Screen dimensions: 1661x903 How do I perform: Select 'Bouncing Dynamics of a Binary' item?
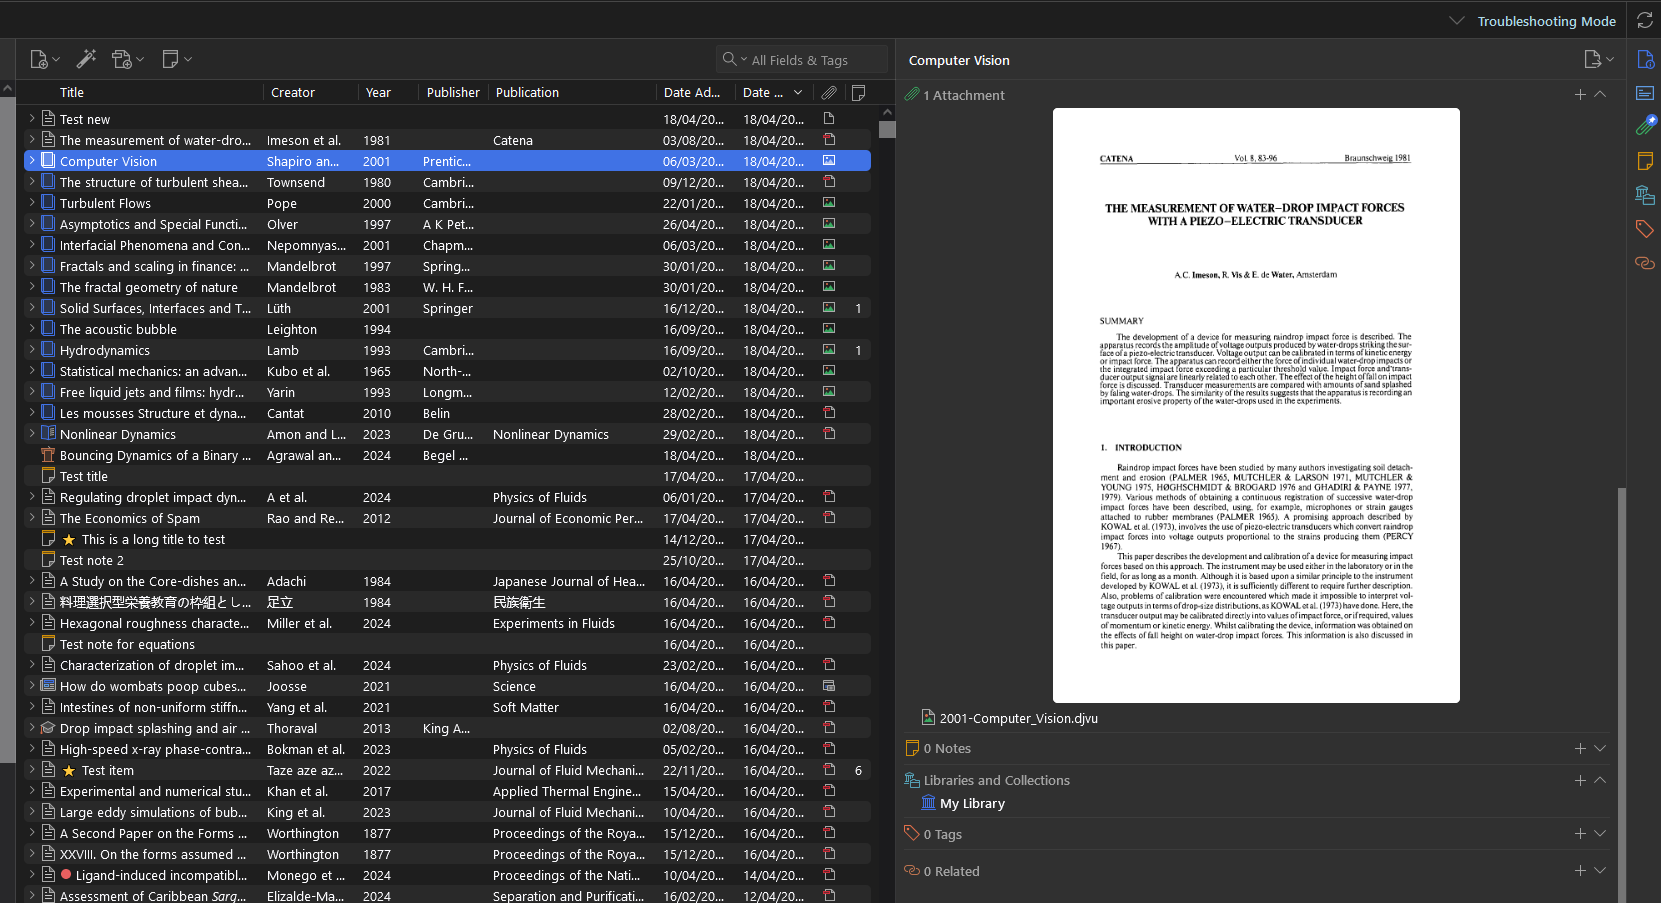(x=447, y=455)
